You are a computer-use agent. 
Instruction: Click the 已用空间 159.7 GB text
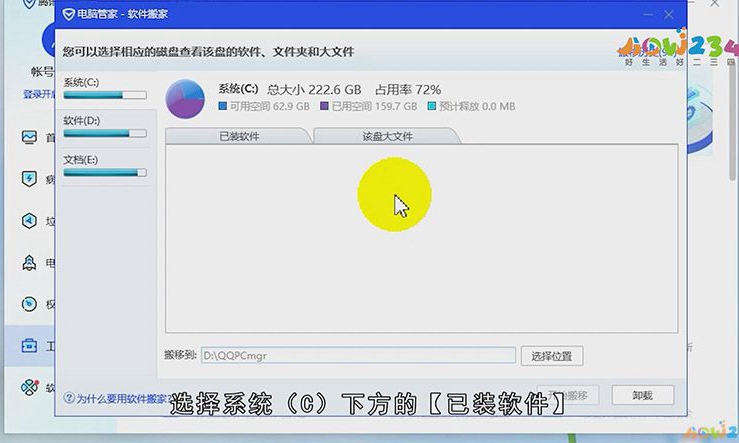pyautogui.click(x=374, y=107)
